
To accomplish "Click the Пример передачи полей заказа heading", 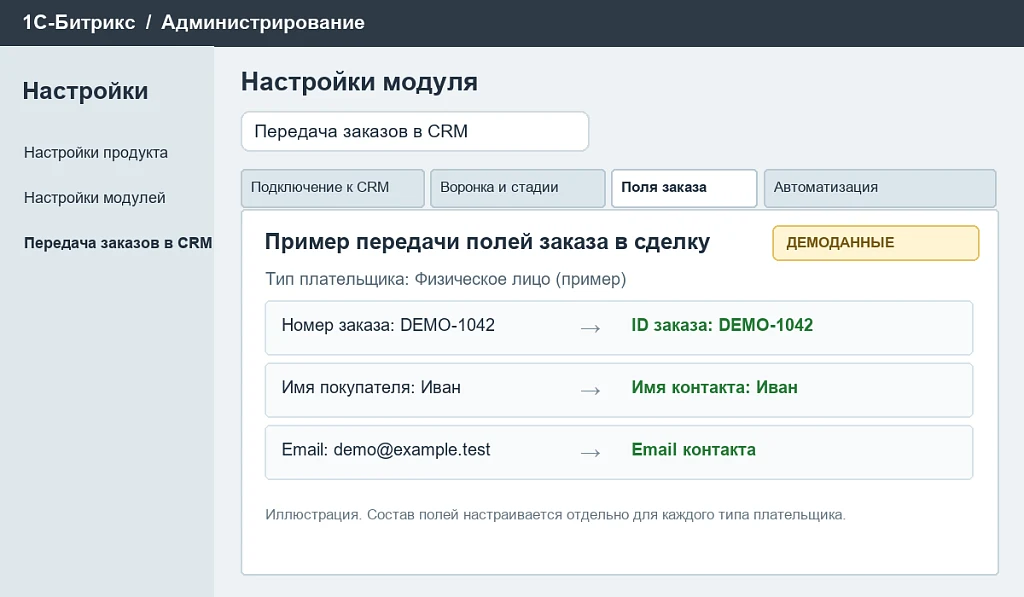I will pyautogui.click(x=487, y=242).
